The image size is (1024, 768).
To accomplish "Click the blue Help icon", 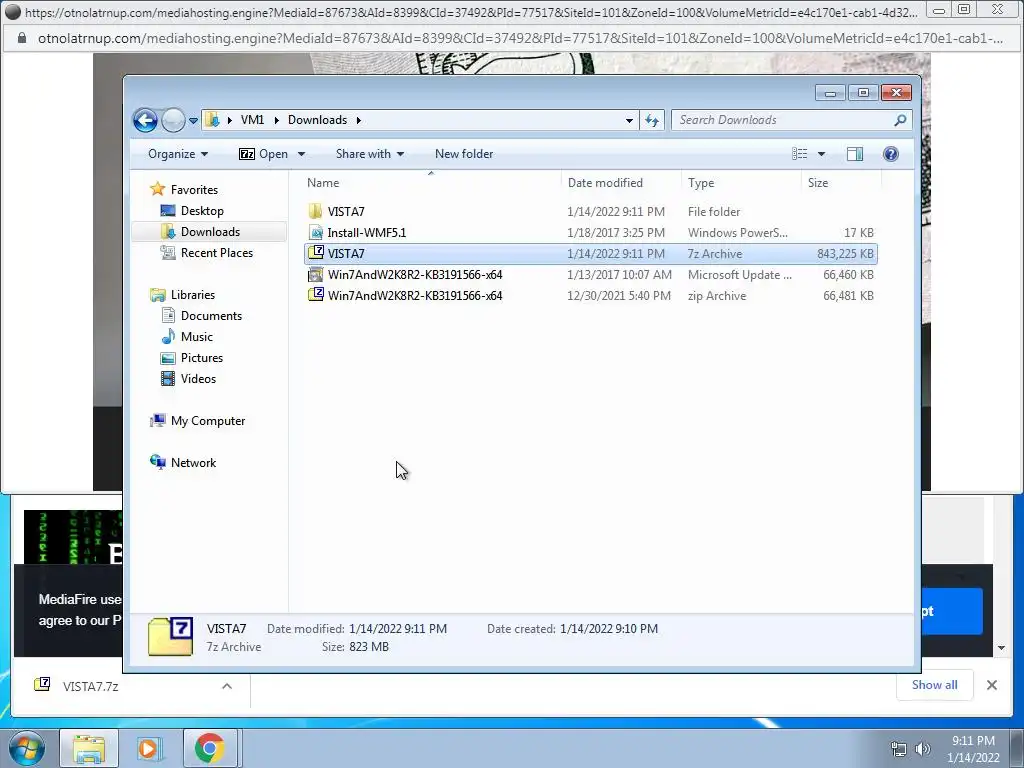I will [x=891, y=154].
